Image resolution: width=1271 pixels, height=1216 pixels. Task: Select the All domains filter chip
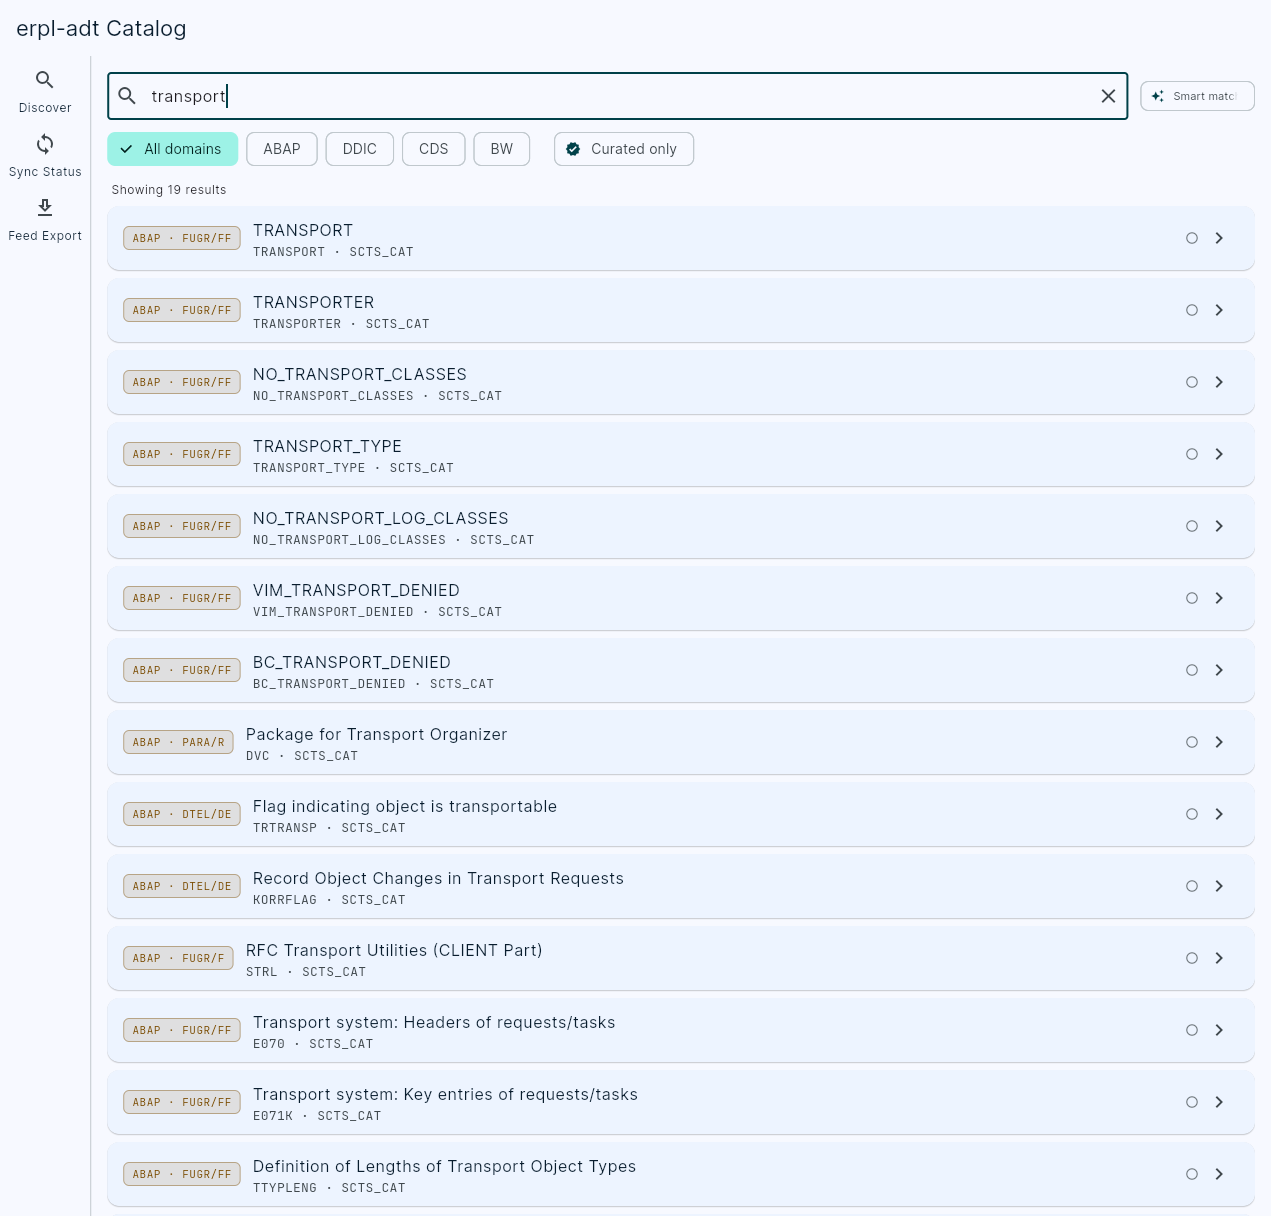coord(173,149)
